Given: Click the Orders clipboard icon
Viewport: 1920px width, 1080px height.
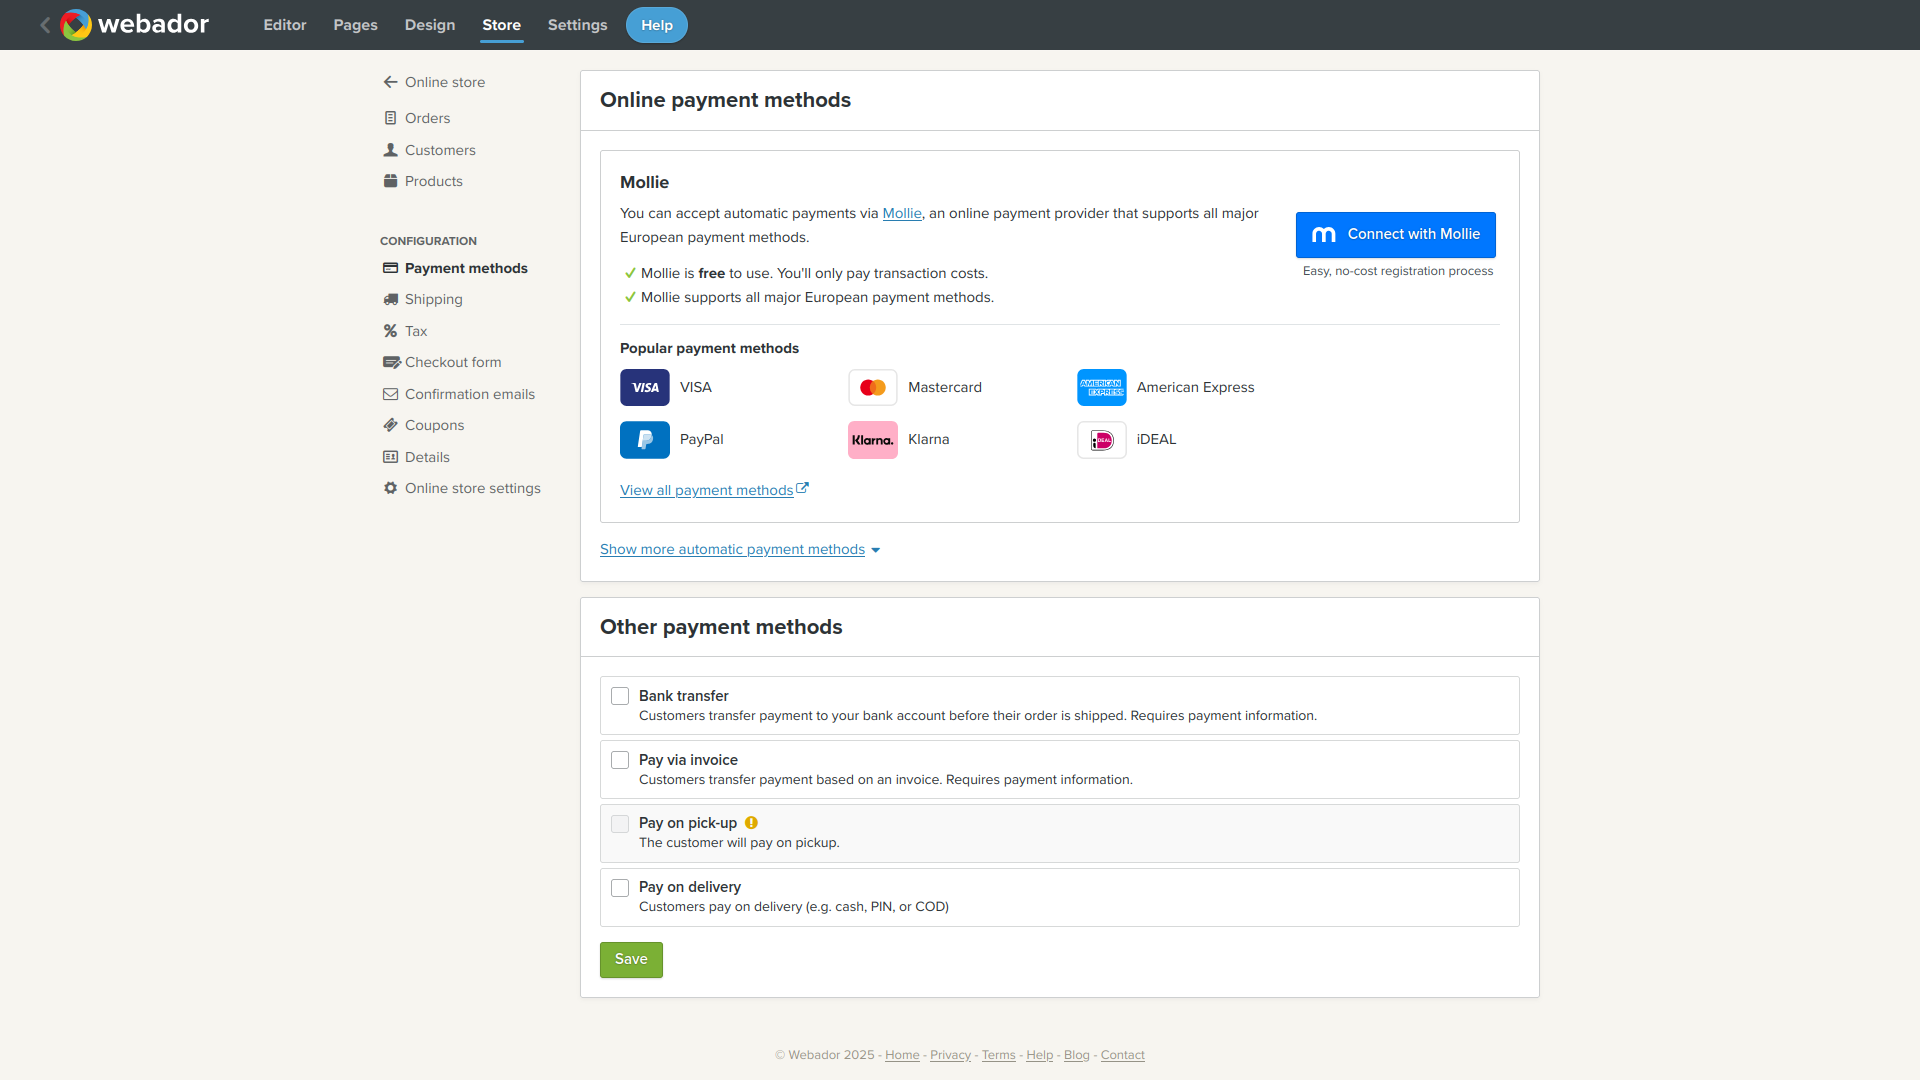Looking at the screenshot, I should pos(390,118).
